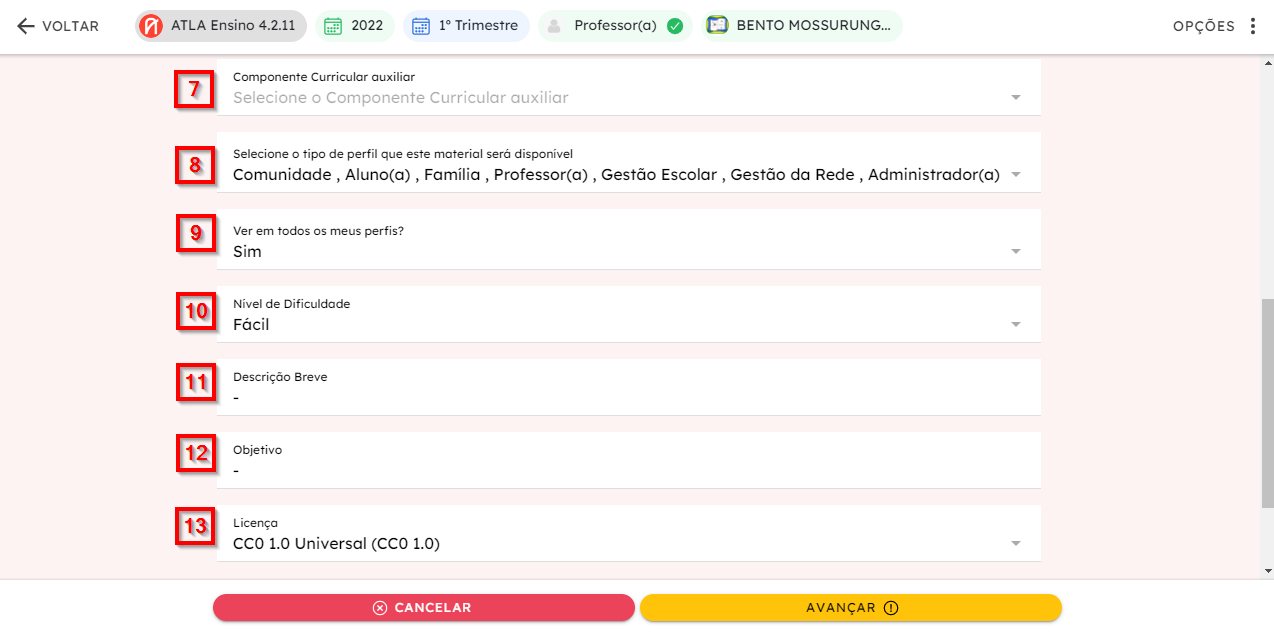Viewport: 1274px width, 632px height.
Task: Click the yellow AVANÇAR button
Action: [851, 608]
